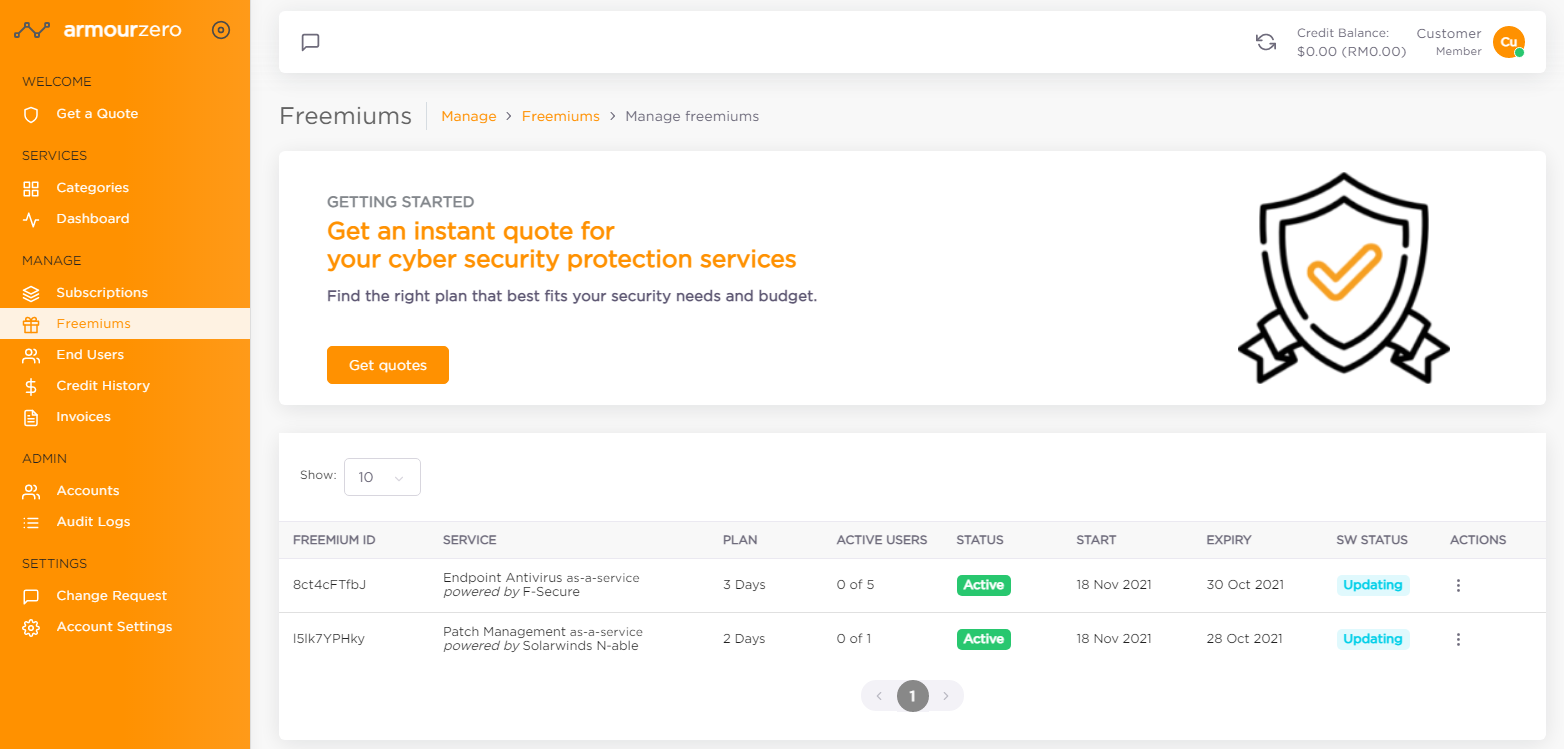Image resolution: width=1564 pixels, height=749 pixels.
Task: Go to next page arrow
Action: tap(946, 696)
